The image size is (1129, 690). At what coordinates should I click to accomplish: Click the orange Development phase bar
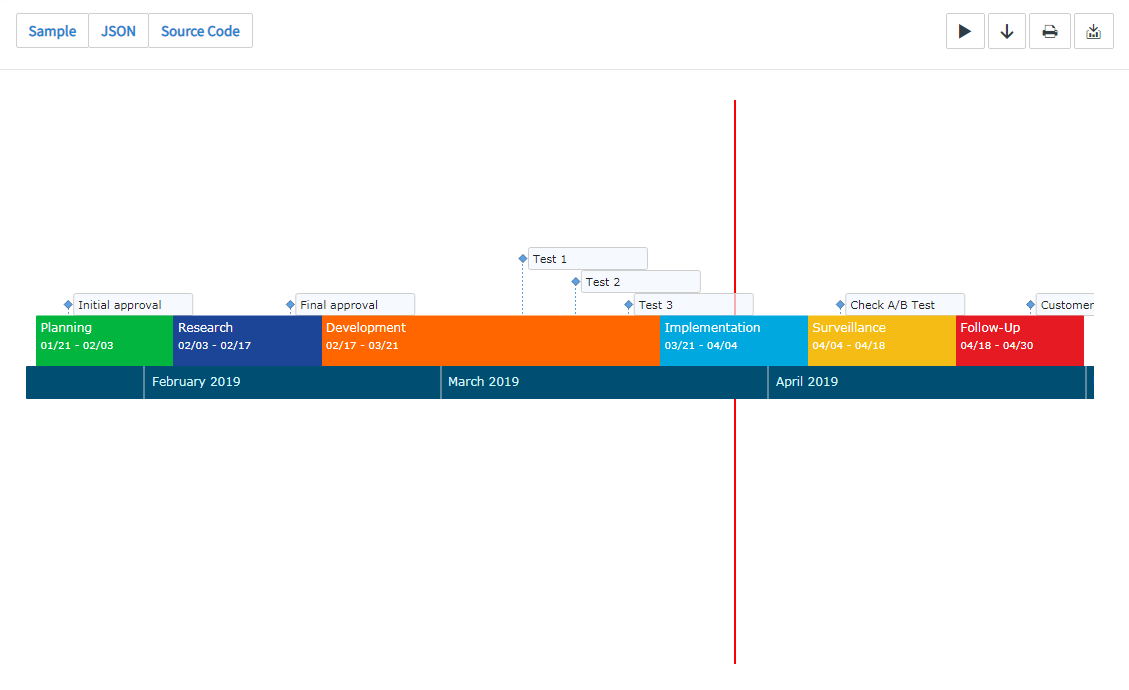coord(490,340)
